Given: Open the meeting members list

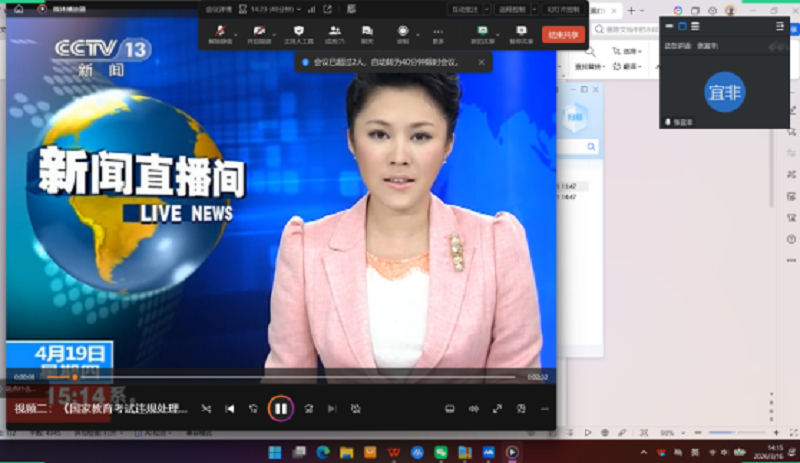Looking at the screenshot, I should pos(334,34).
